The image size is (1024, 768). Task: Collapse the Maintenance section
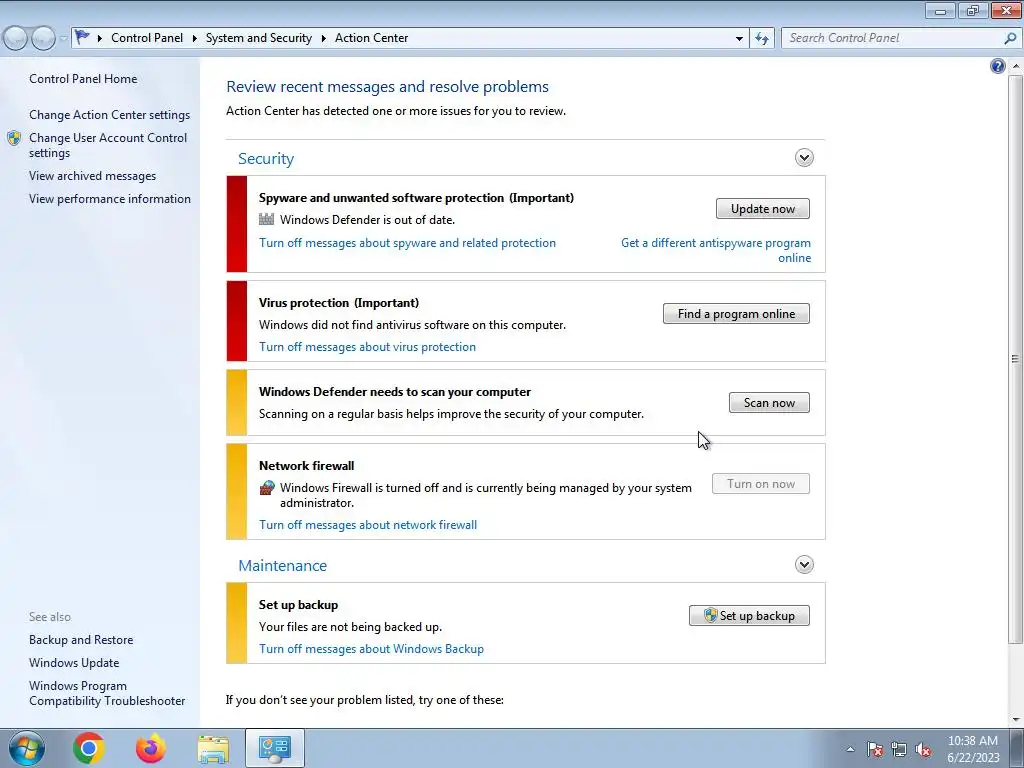tap(804, 564)
